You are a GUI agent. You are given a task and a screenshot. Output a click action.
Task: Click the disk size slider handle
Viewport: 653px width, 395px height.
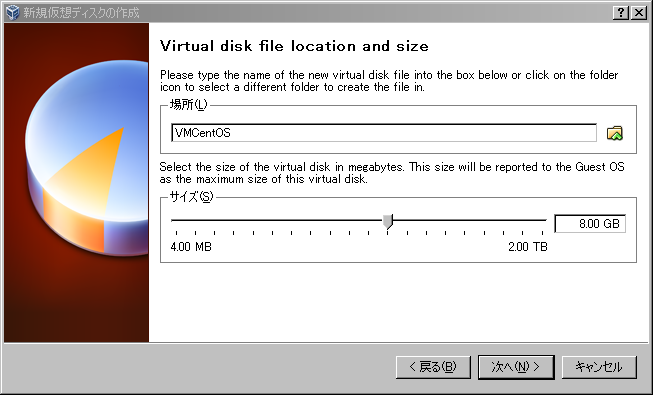pos(388,221)
